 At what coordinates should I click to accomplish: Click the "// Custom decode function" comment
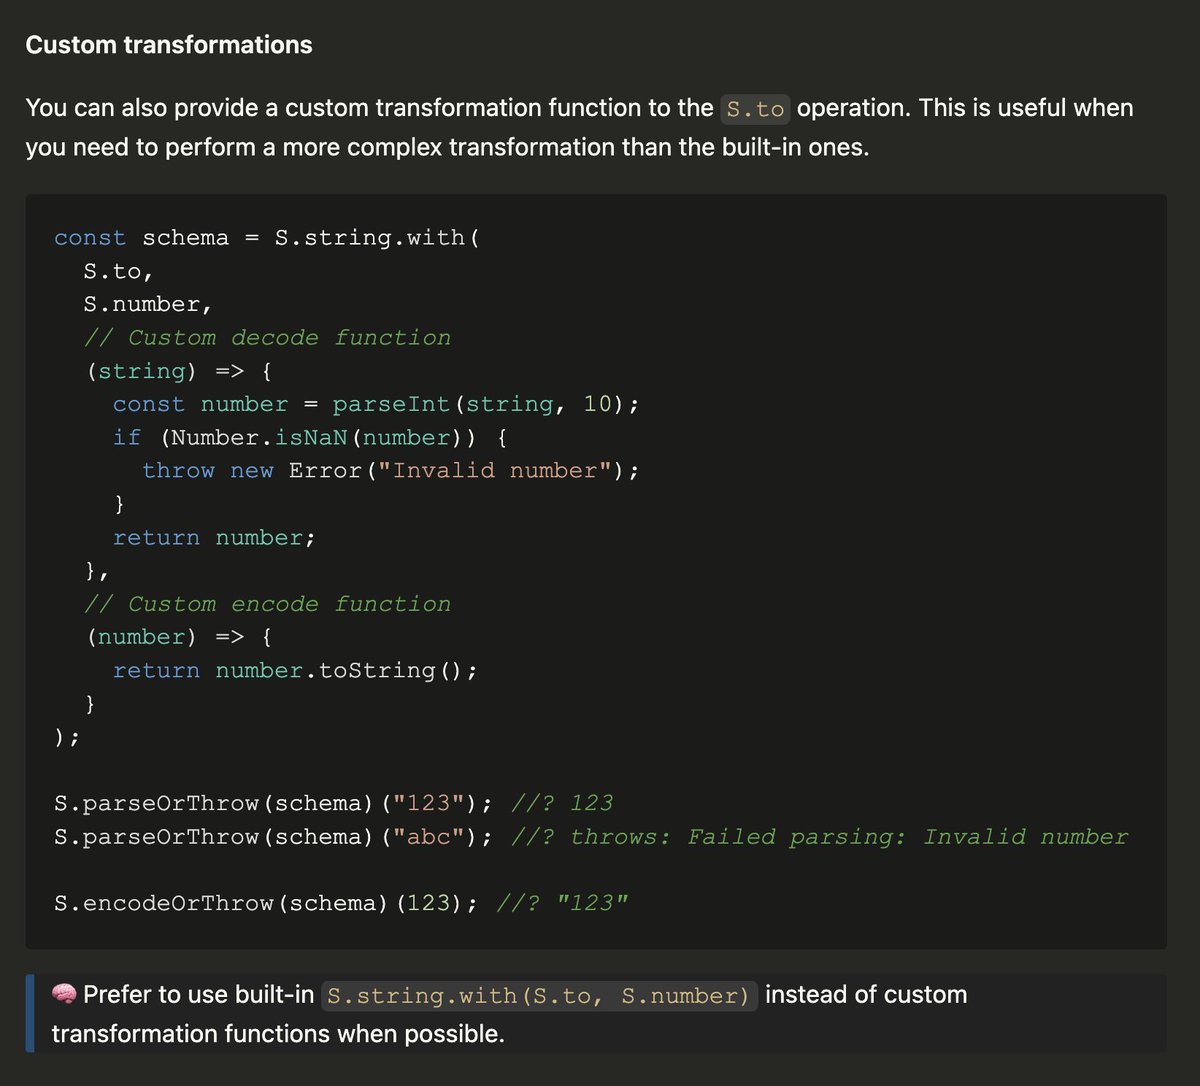(x=267, y=338)
